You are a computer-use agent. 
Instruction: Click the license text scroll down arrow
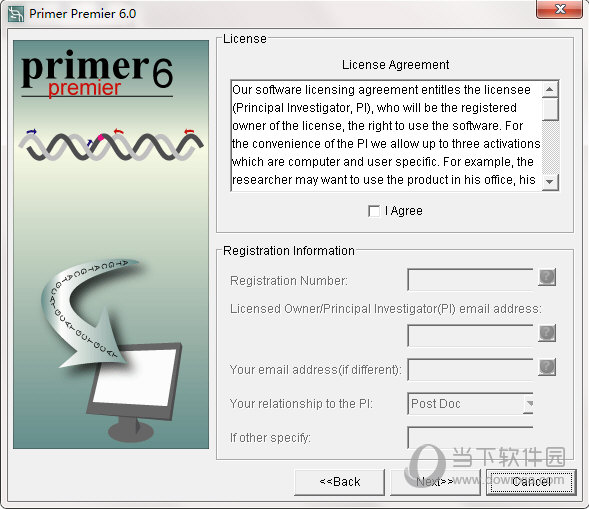tap(550, 182)
